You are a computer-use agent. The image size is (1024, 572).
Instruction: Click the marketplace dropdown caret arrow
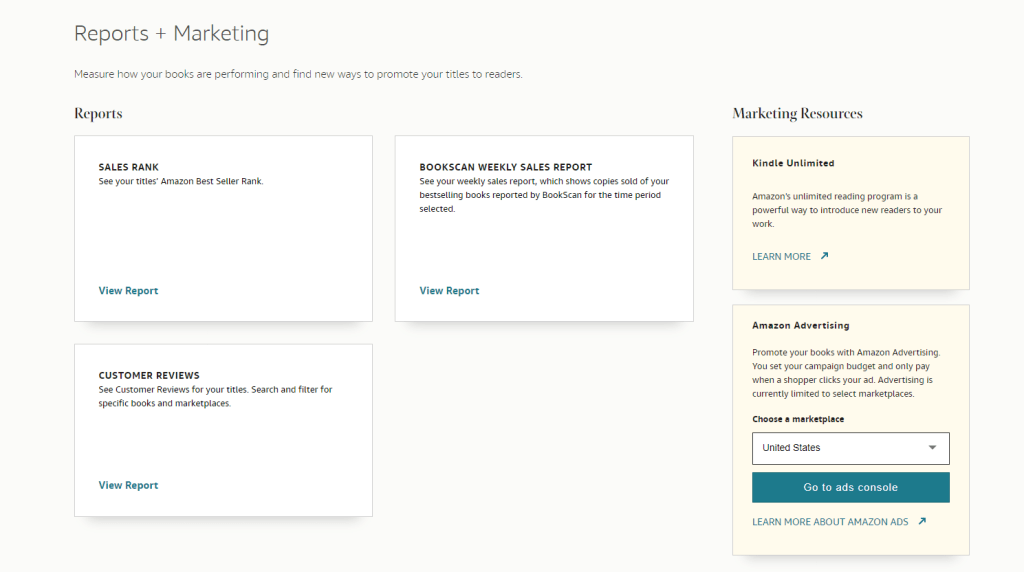pos(933,448)
